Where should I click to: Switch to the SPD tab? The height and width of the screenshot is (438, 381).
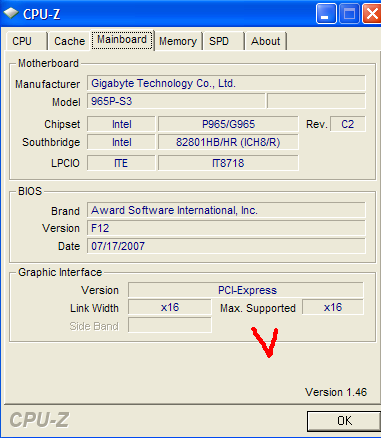point(223,41)
